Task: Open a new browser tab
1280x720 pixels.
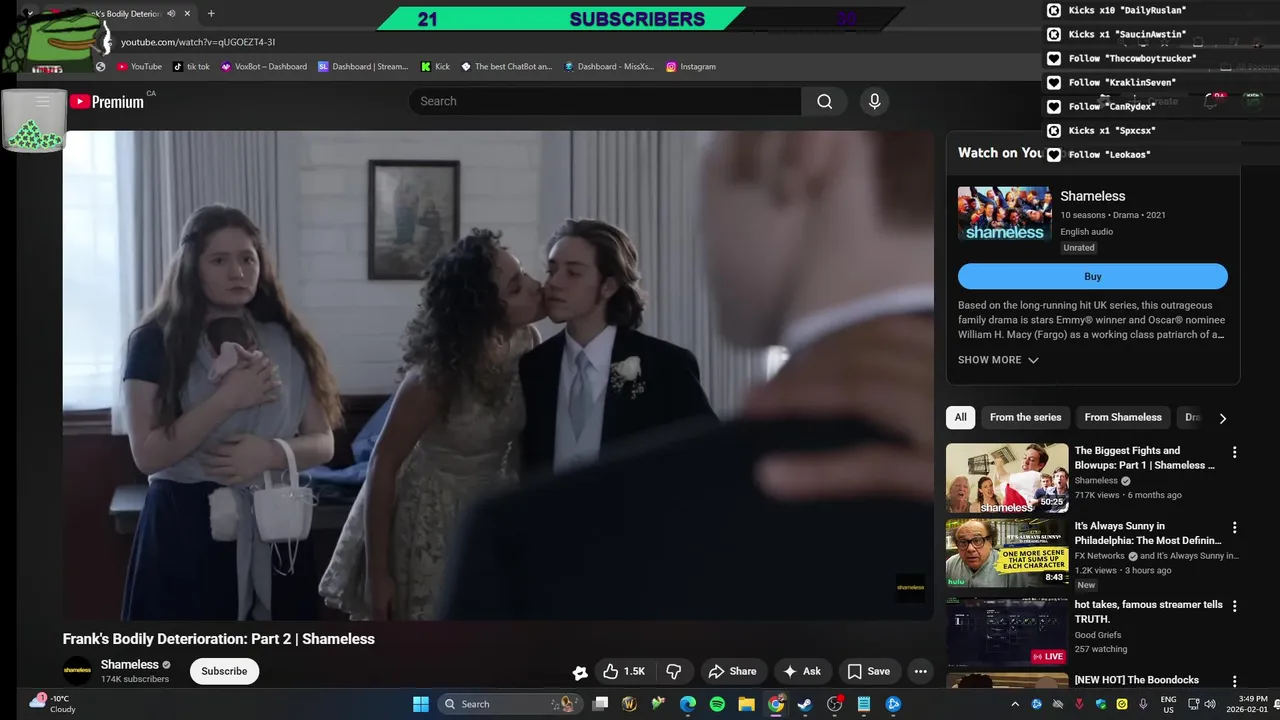Action: [211, 14]
